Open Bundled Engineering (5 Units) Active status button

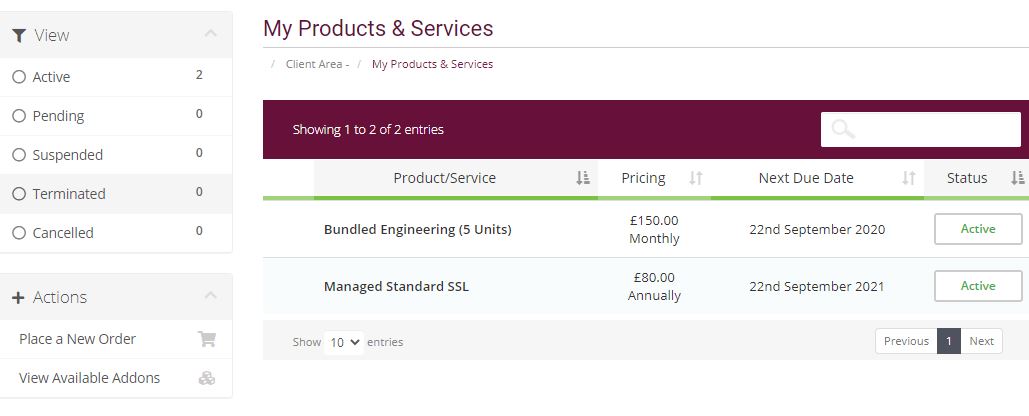tap(978, 229)
